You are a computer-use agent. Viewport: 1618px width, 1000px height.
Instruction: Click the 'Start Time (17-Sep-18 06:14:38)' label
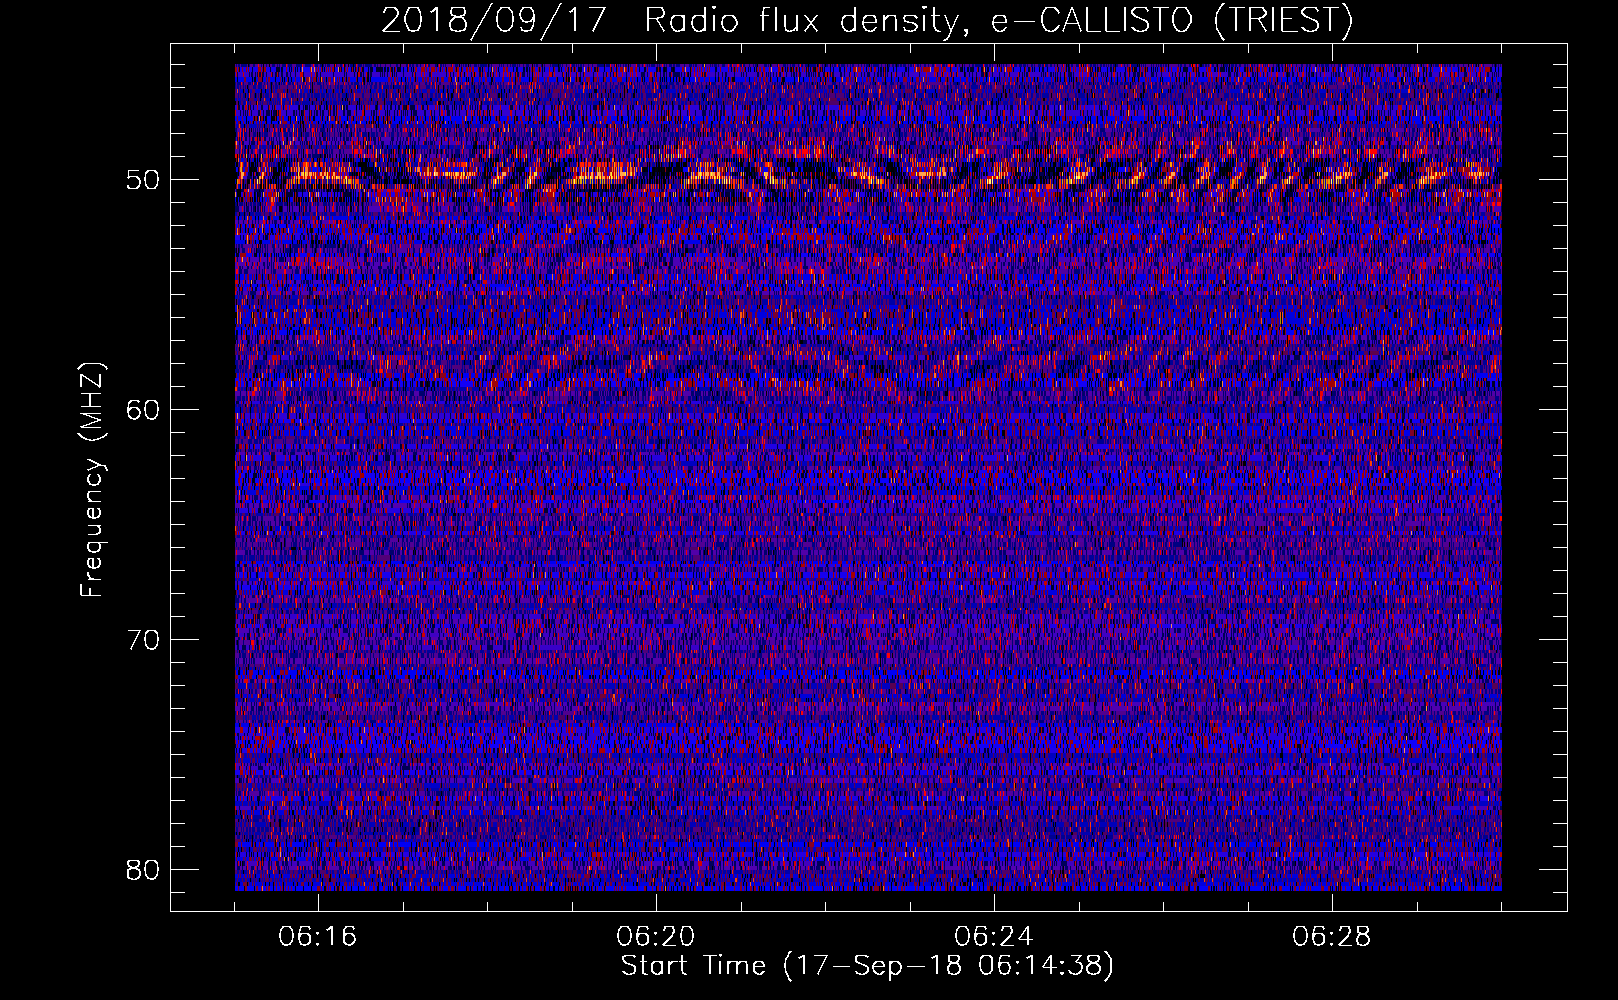tap(867, 966)
